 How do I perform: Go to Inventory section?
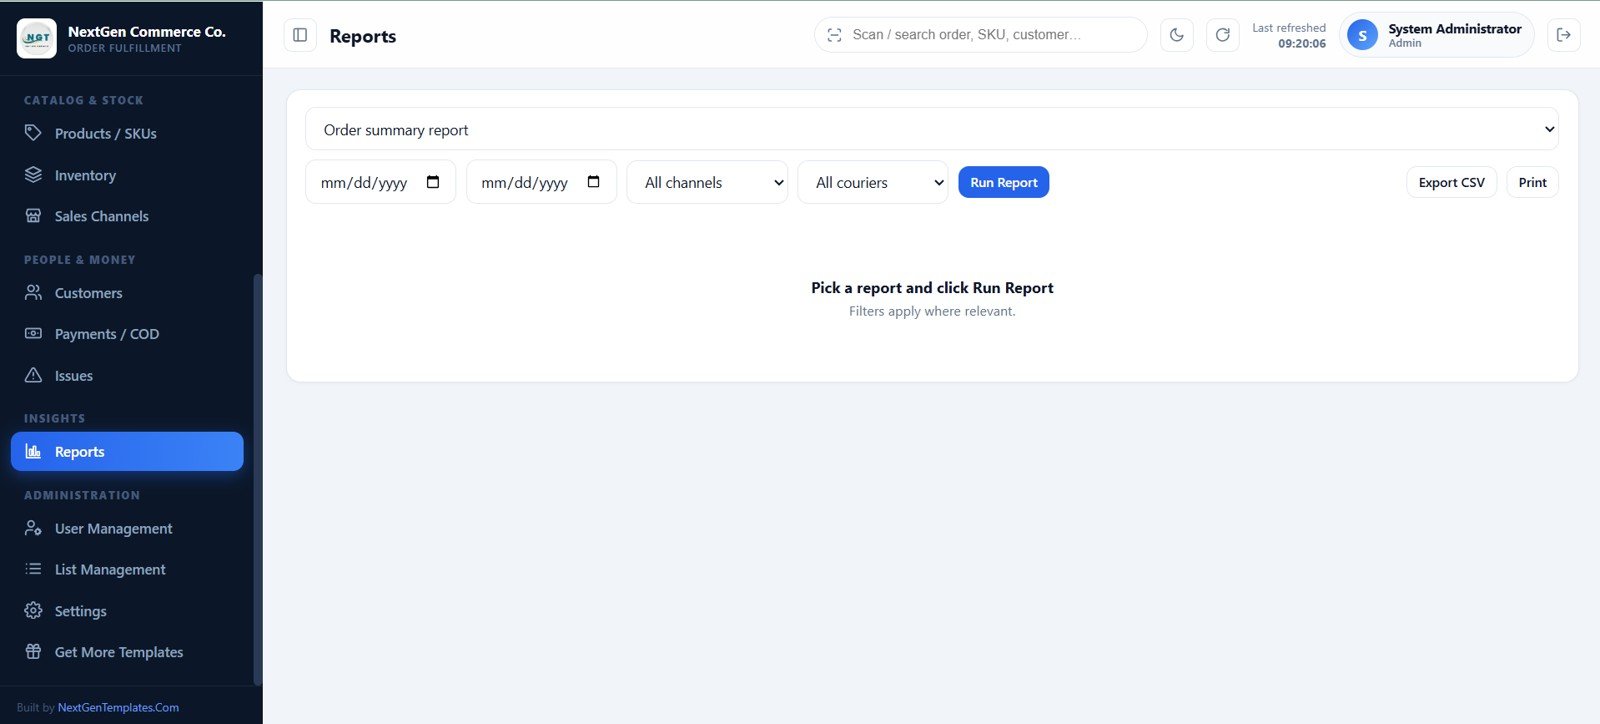tap(127, 175)
